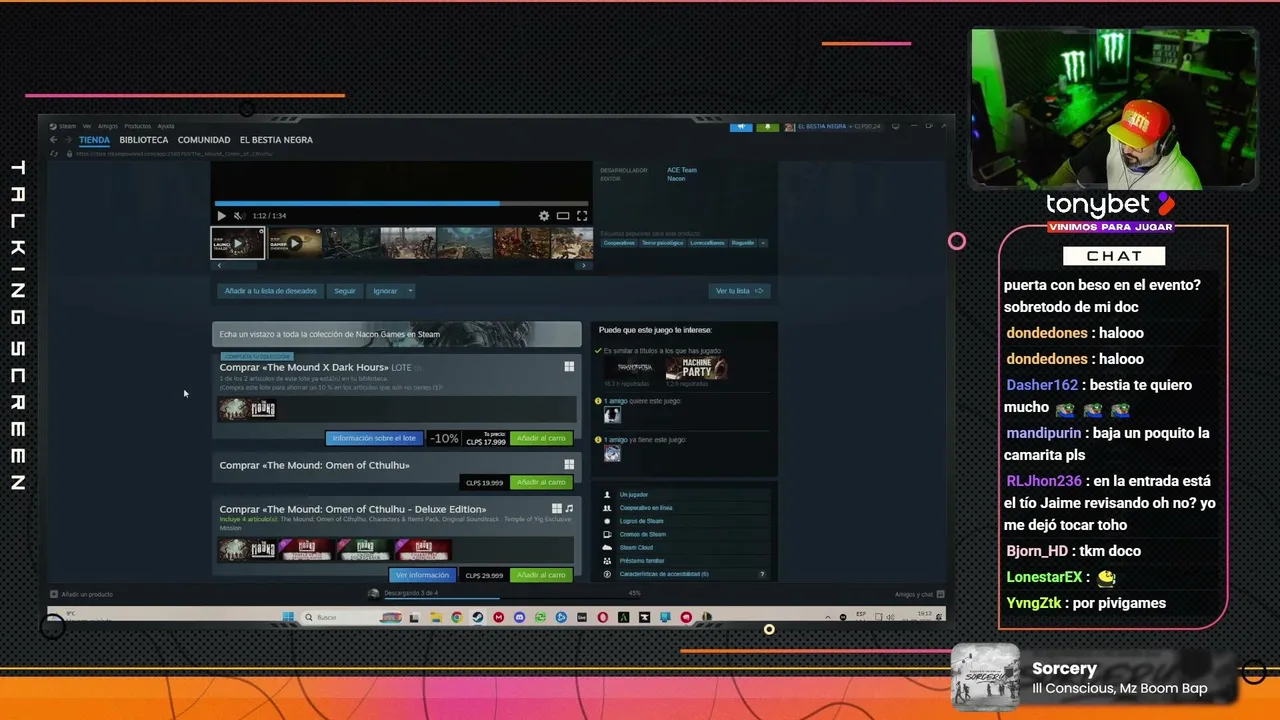
Task: Open Steam notifications bell
Action: (768, 127)
